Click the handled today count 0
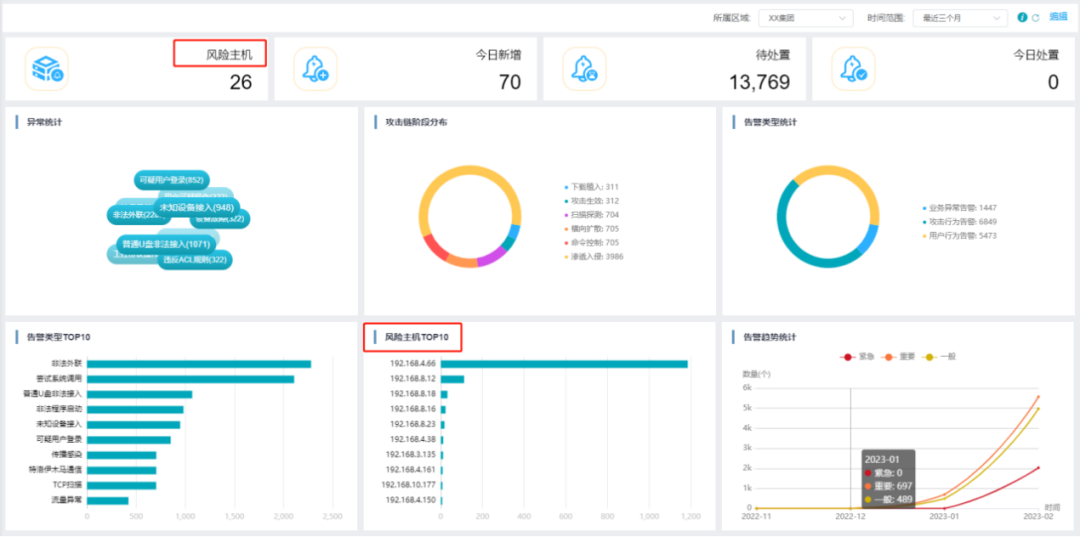1080x537 pixels. pyautogui.click(x=1053, y=83)
